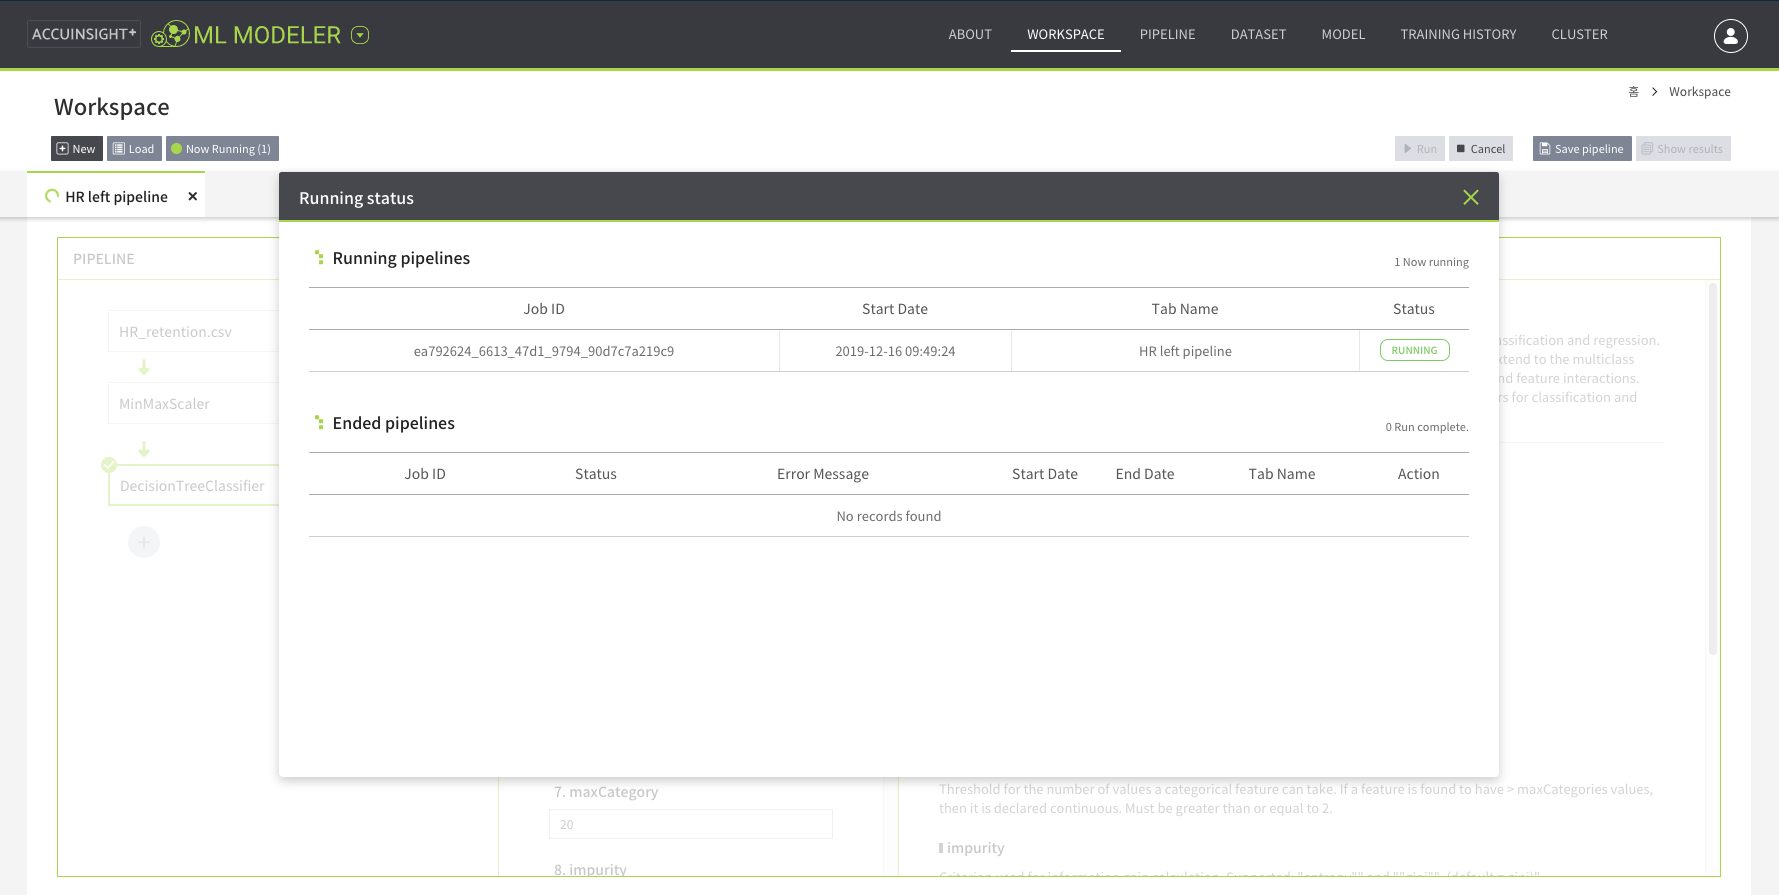Create a New pipeline
1779x895 pixels.
pos(77,148)
